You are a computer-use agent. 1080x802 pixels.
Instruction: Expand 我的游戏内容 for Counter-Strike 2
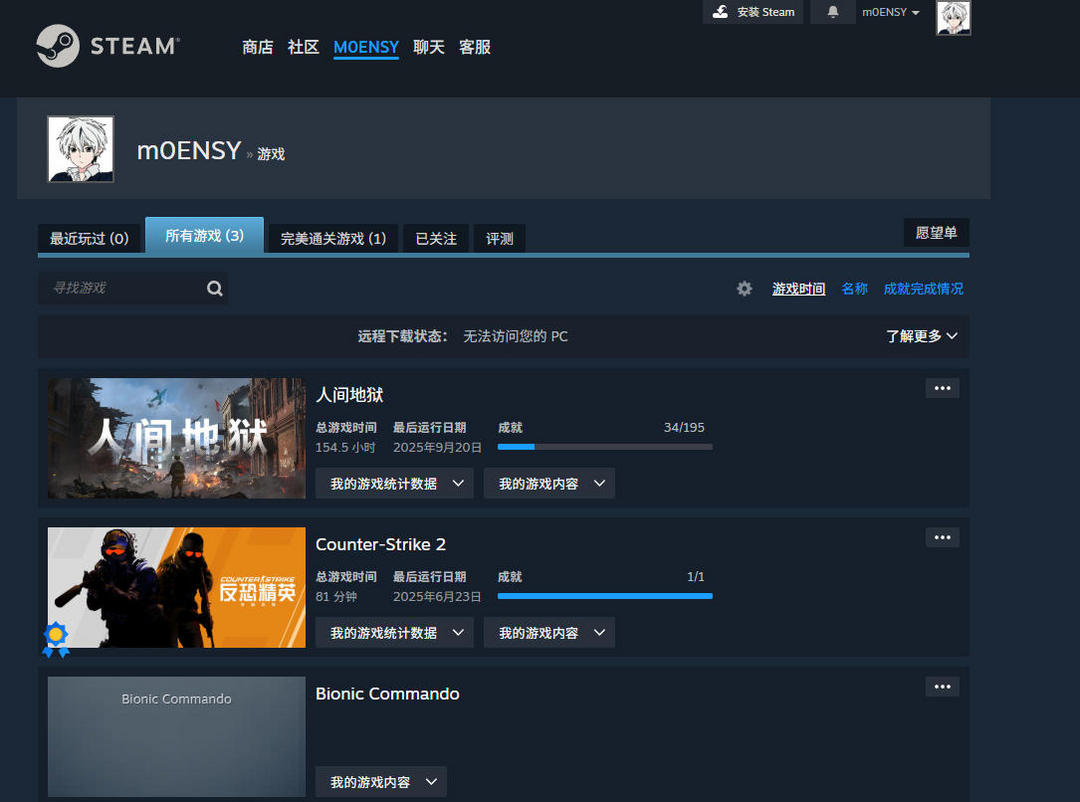[548, 632]
